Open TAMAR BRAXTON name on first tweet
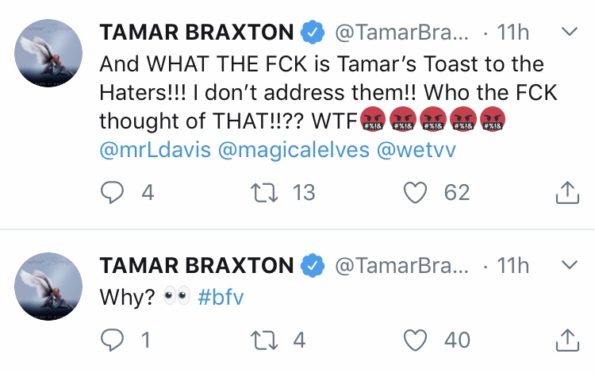The height and width of the screenshot is (373, 595). 197,32
